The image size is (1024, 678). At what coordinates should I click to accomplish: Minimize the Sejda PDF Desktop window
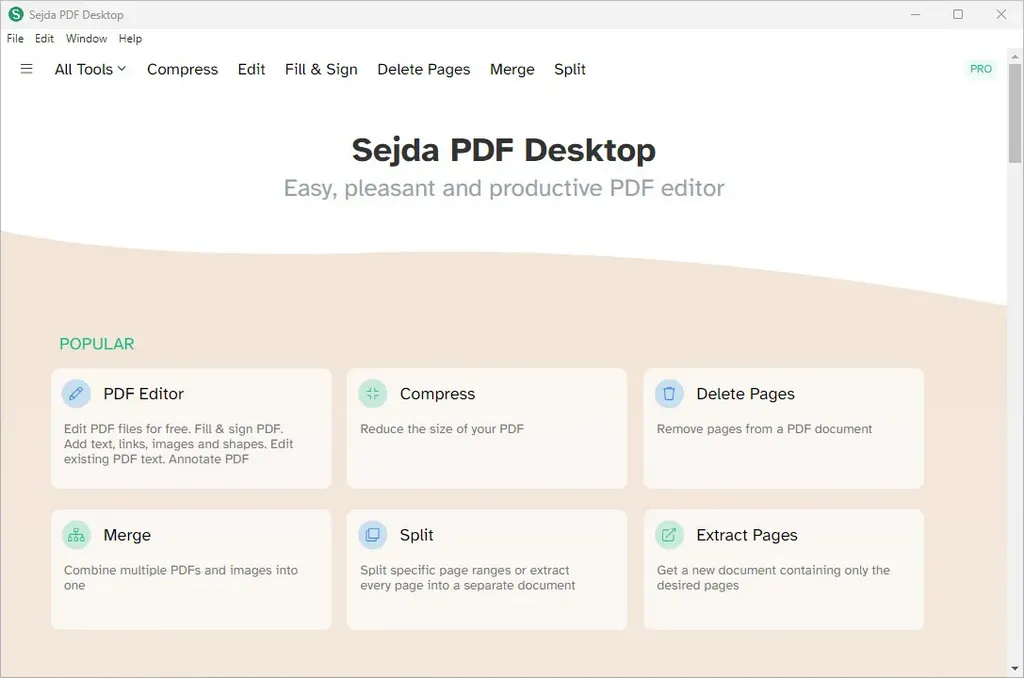tap(916, 14)
